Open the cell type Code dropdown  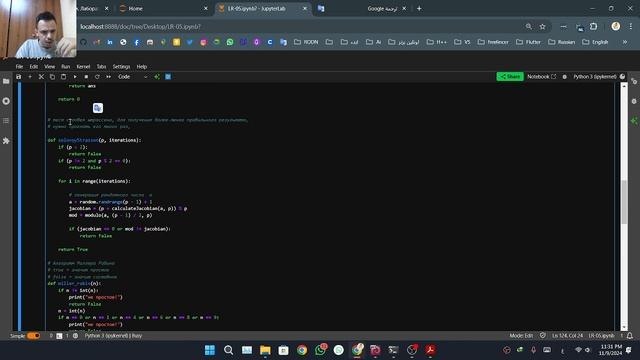133,77
